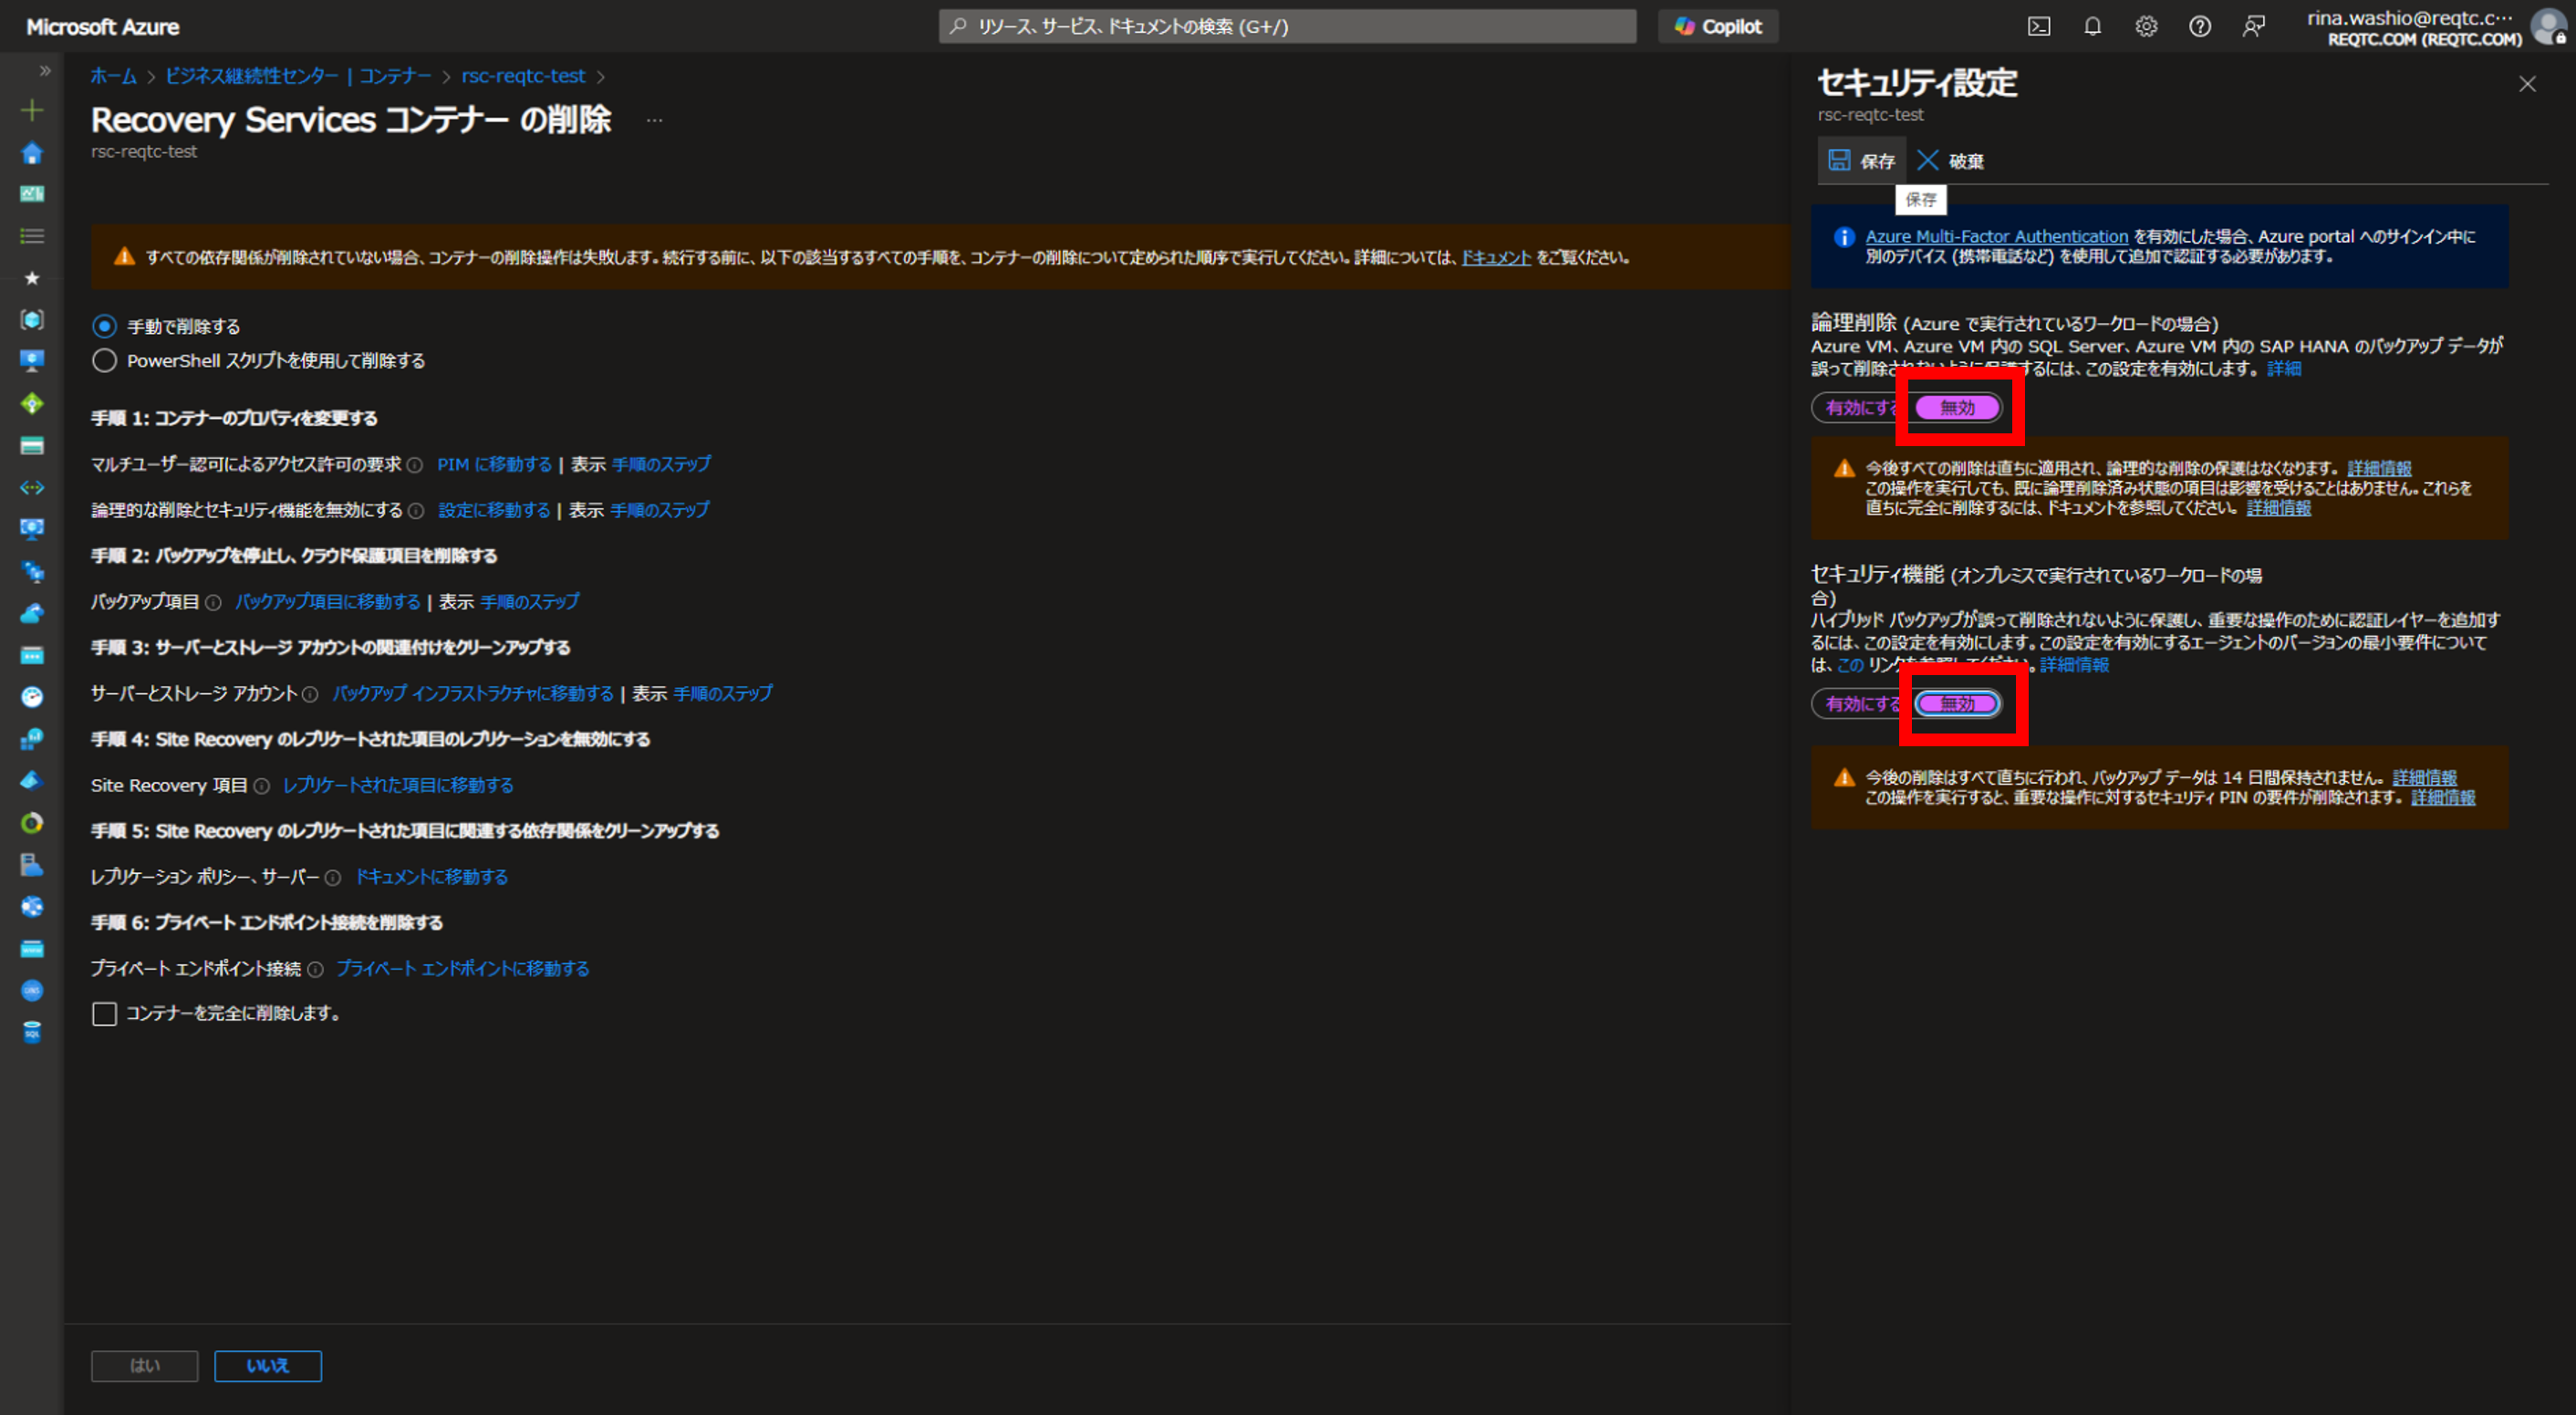This screenshot has width=2576, height=1415.
Task: Open account menu for rina.washio avatar
Action: [x=2550, y=27]
